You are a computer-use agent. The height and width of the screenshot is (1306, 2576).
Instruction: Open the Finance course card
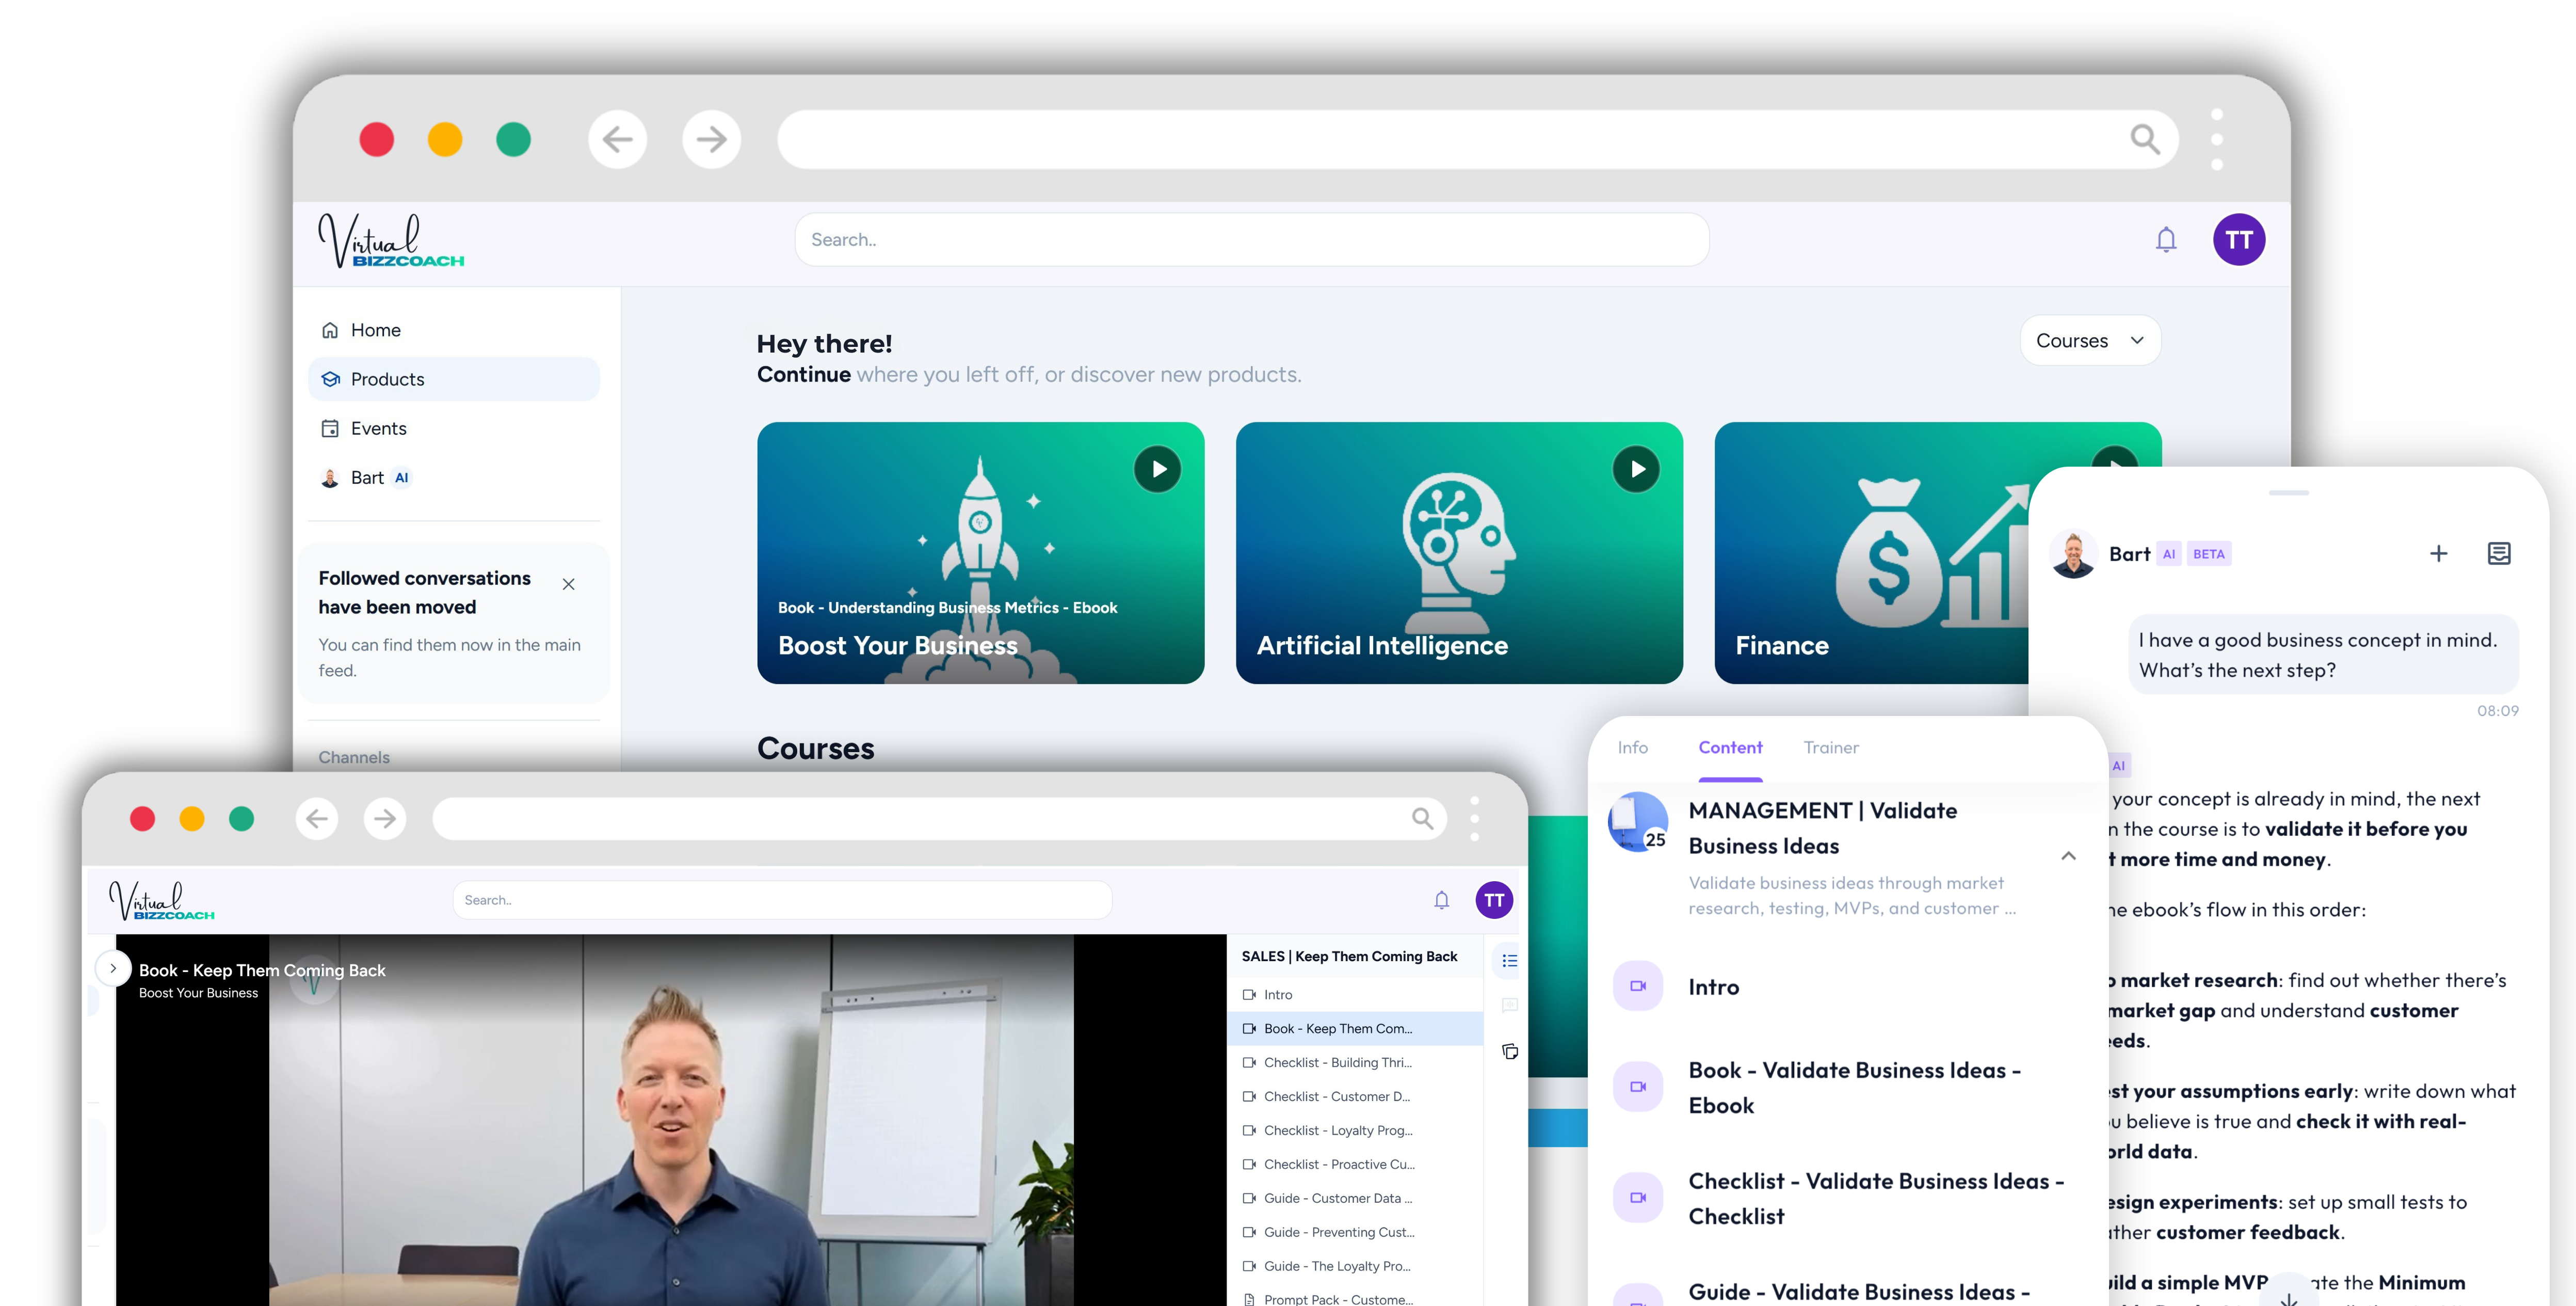[1872, 553]
